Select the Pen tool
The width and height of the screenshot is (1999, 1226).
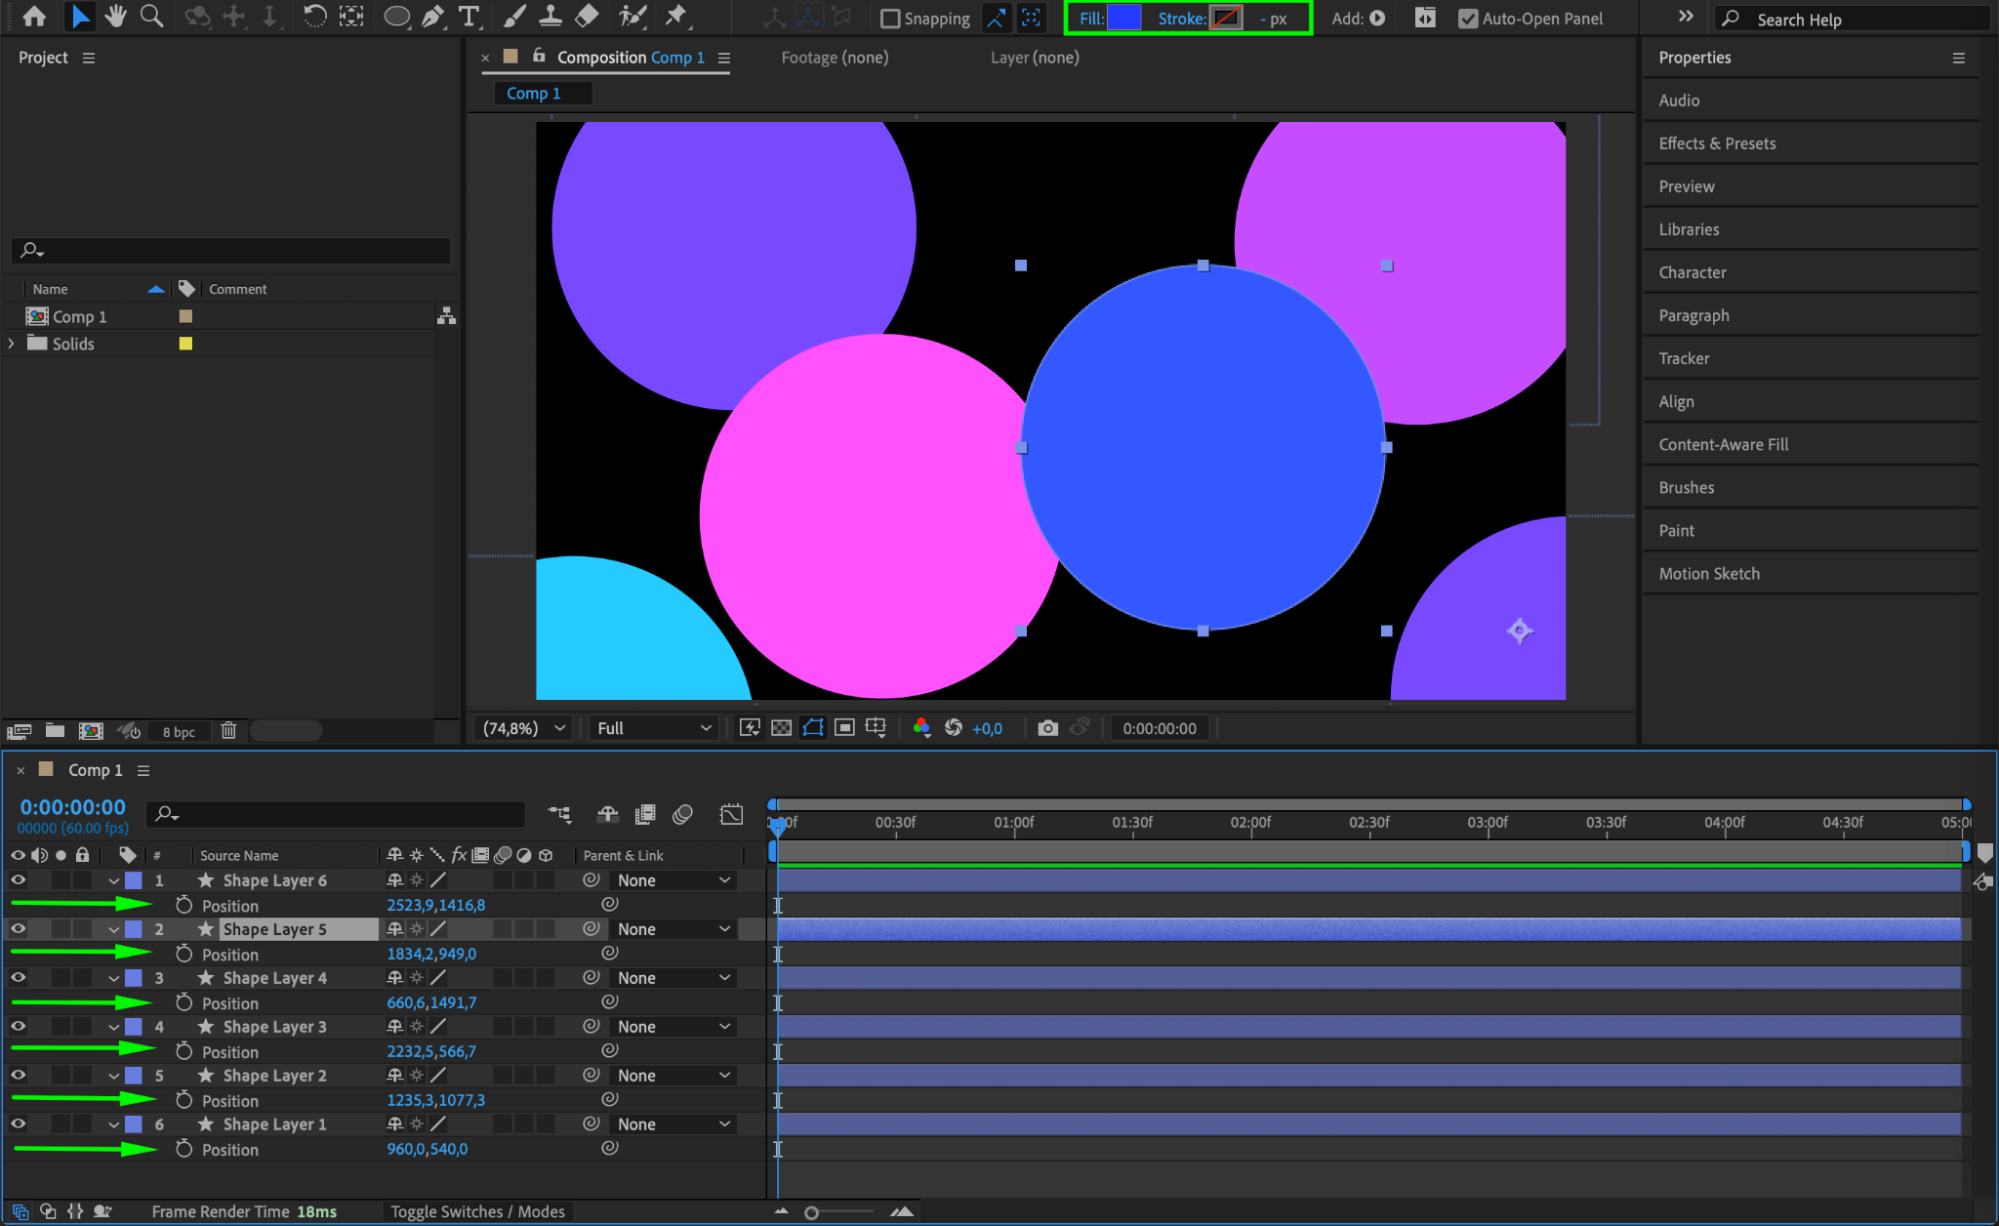pyautogui.click(x=433, y=16)
